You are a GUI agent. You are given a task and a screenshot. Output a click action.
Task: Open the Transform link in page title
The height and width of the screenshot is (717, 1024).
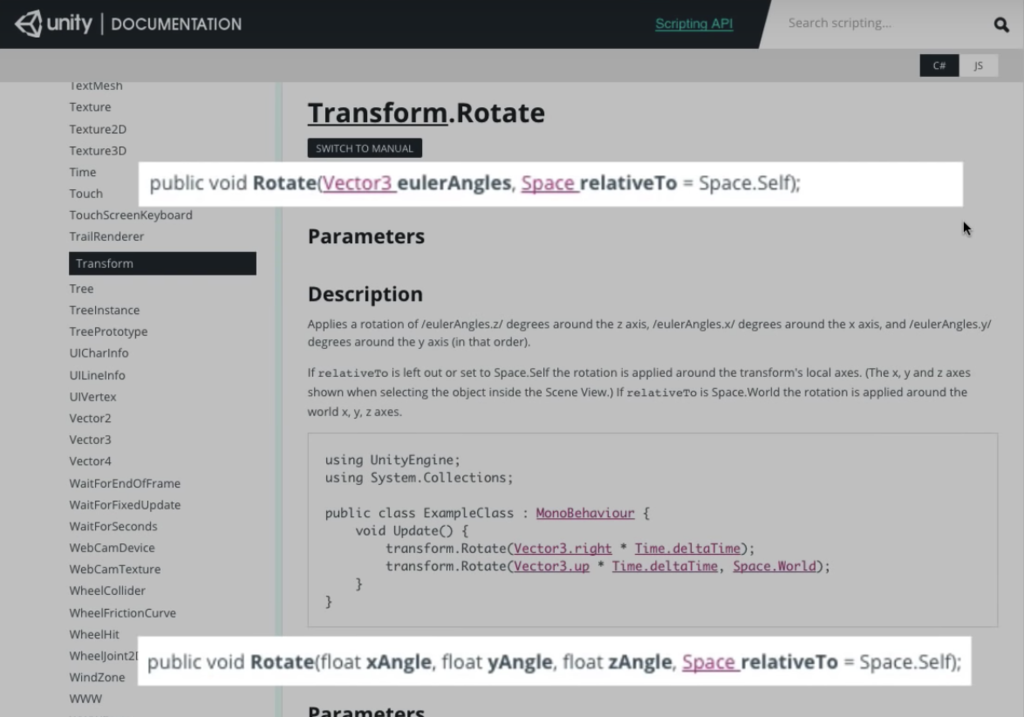[377, 113]
